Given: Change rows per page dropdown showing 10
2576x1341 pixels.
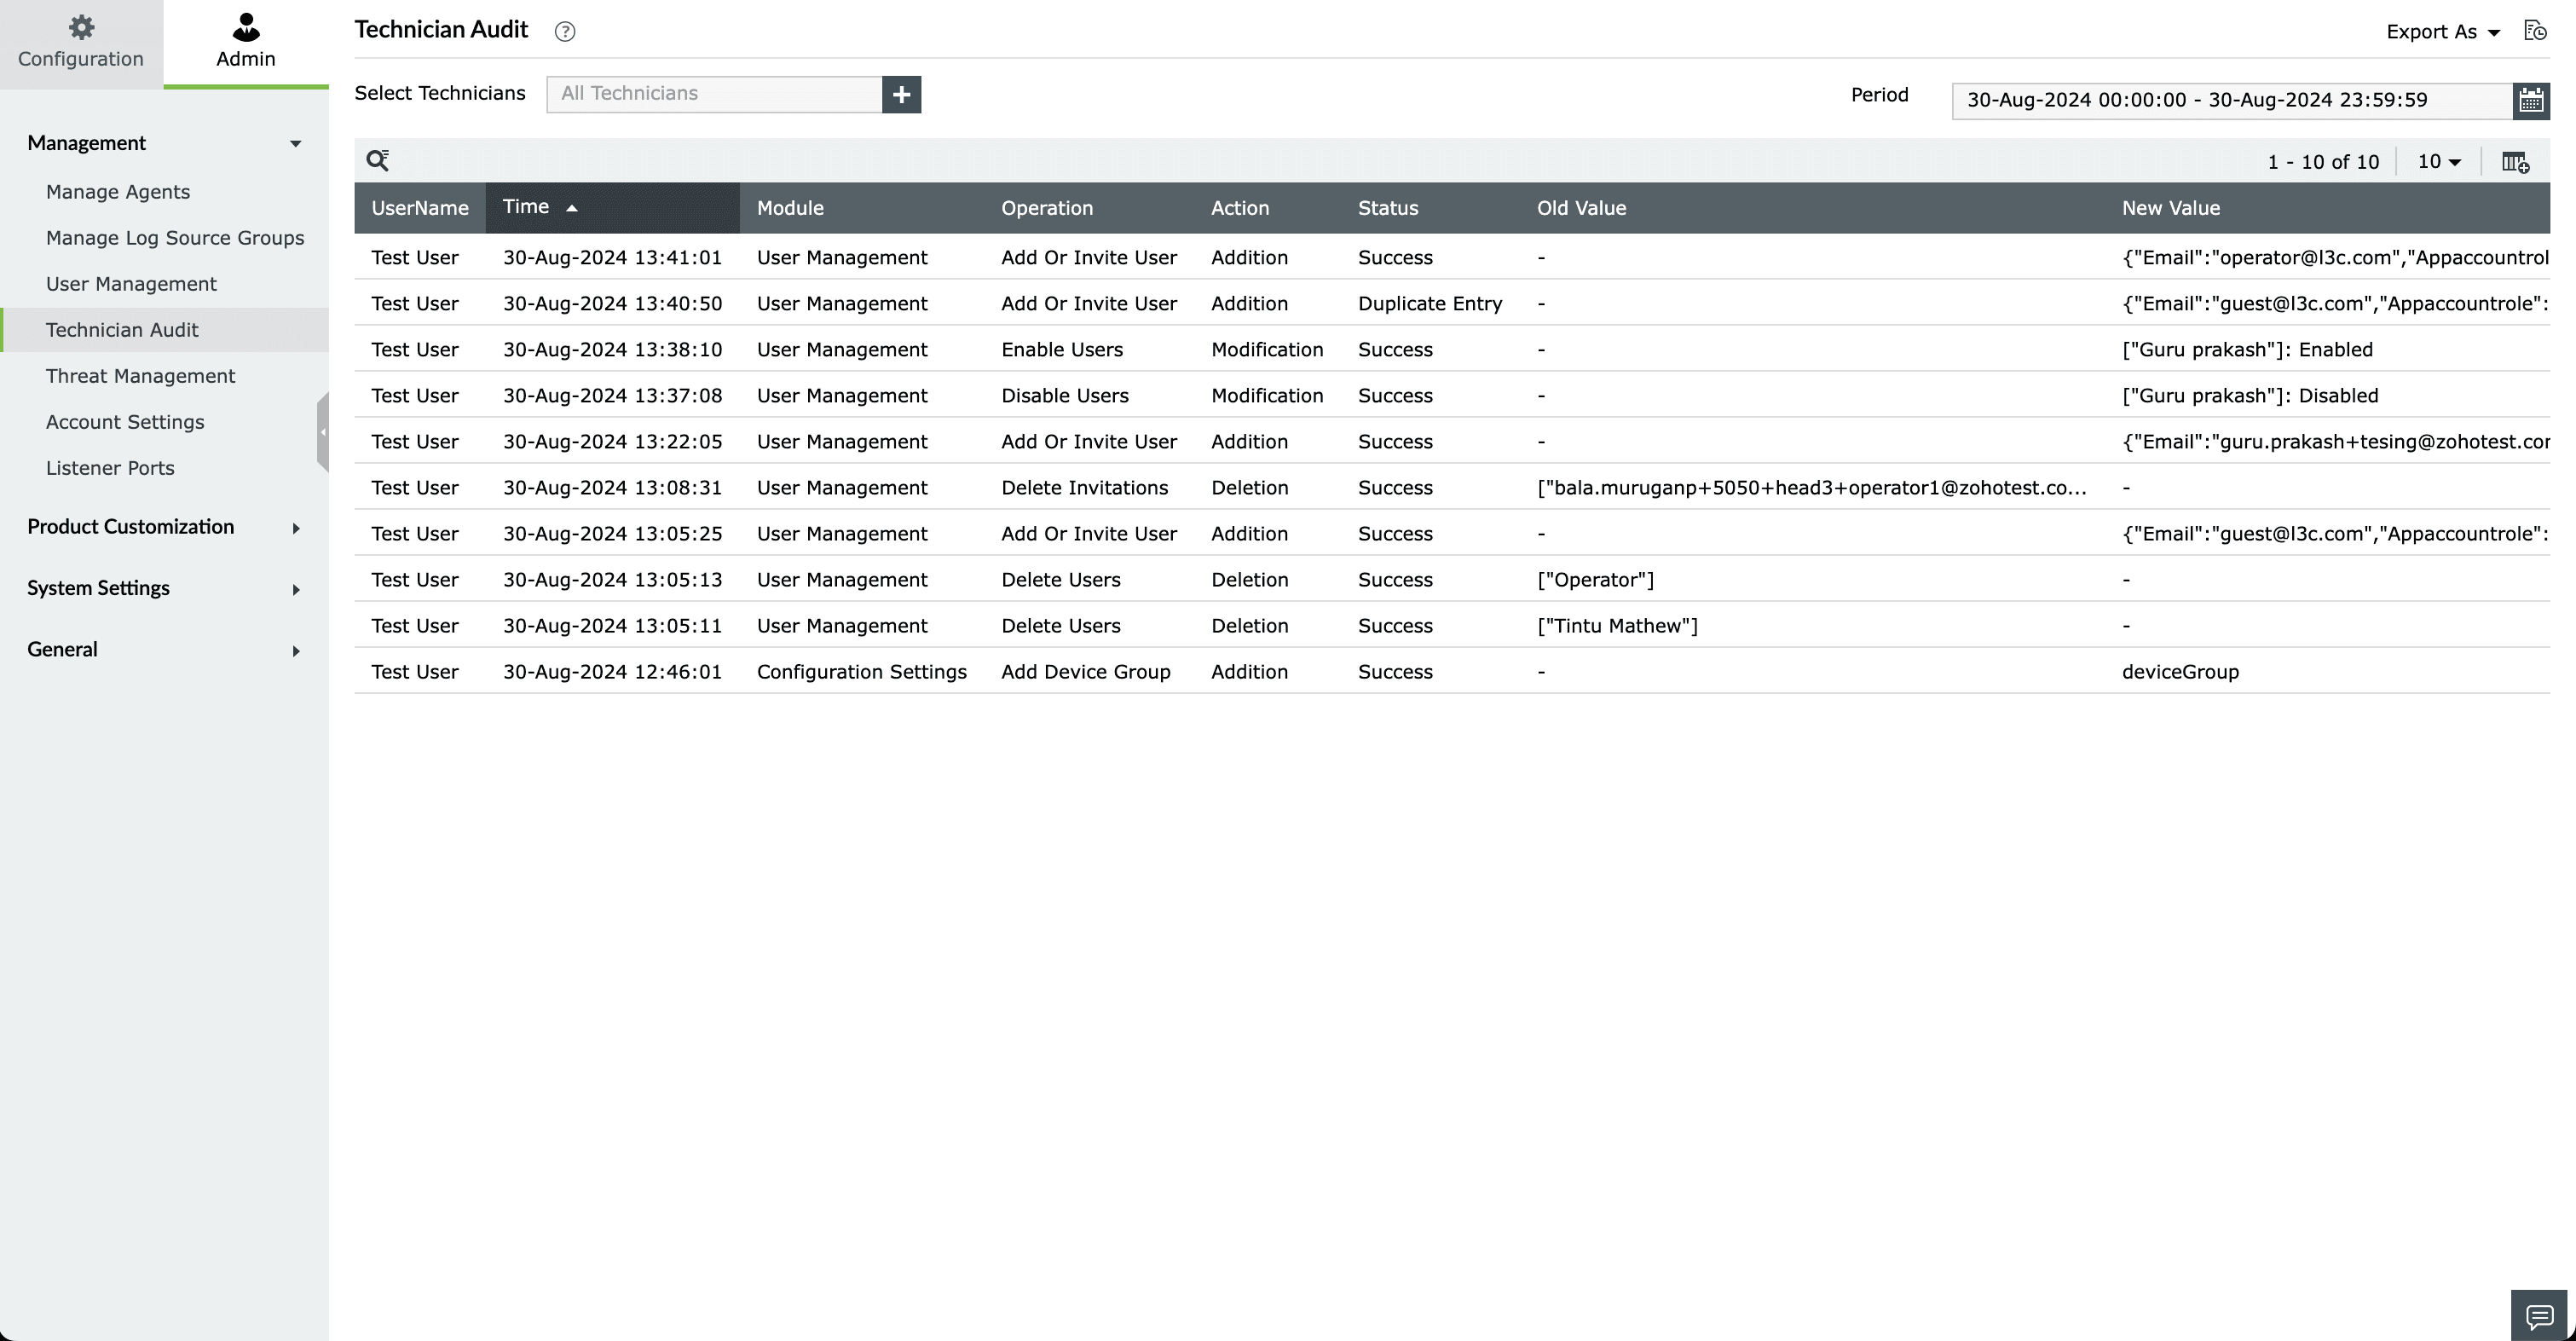Looking at the screenshot, I should [2439, 162].
